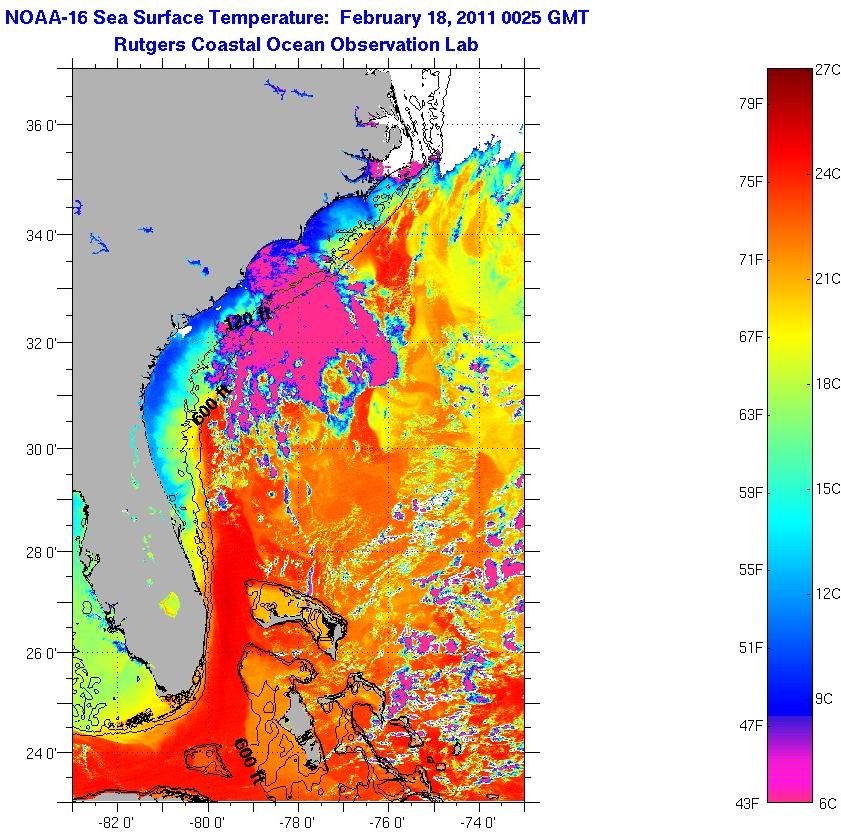This screenshot has width=841, height=832.
Task: Click the 32 0' latitude label
Action: pyautogui.click(x=41, y=343)
